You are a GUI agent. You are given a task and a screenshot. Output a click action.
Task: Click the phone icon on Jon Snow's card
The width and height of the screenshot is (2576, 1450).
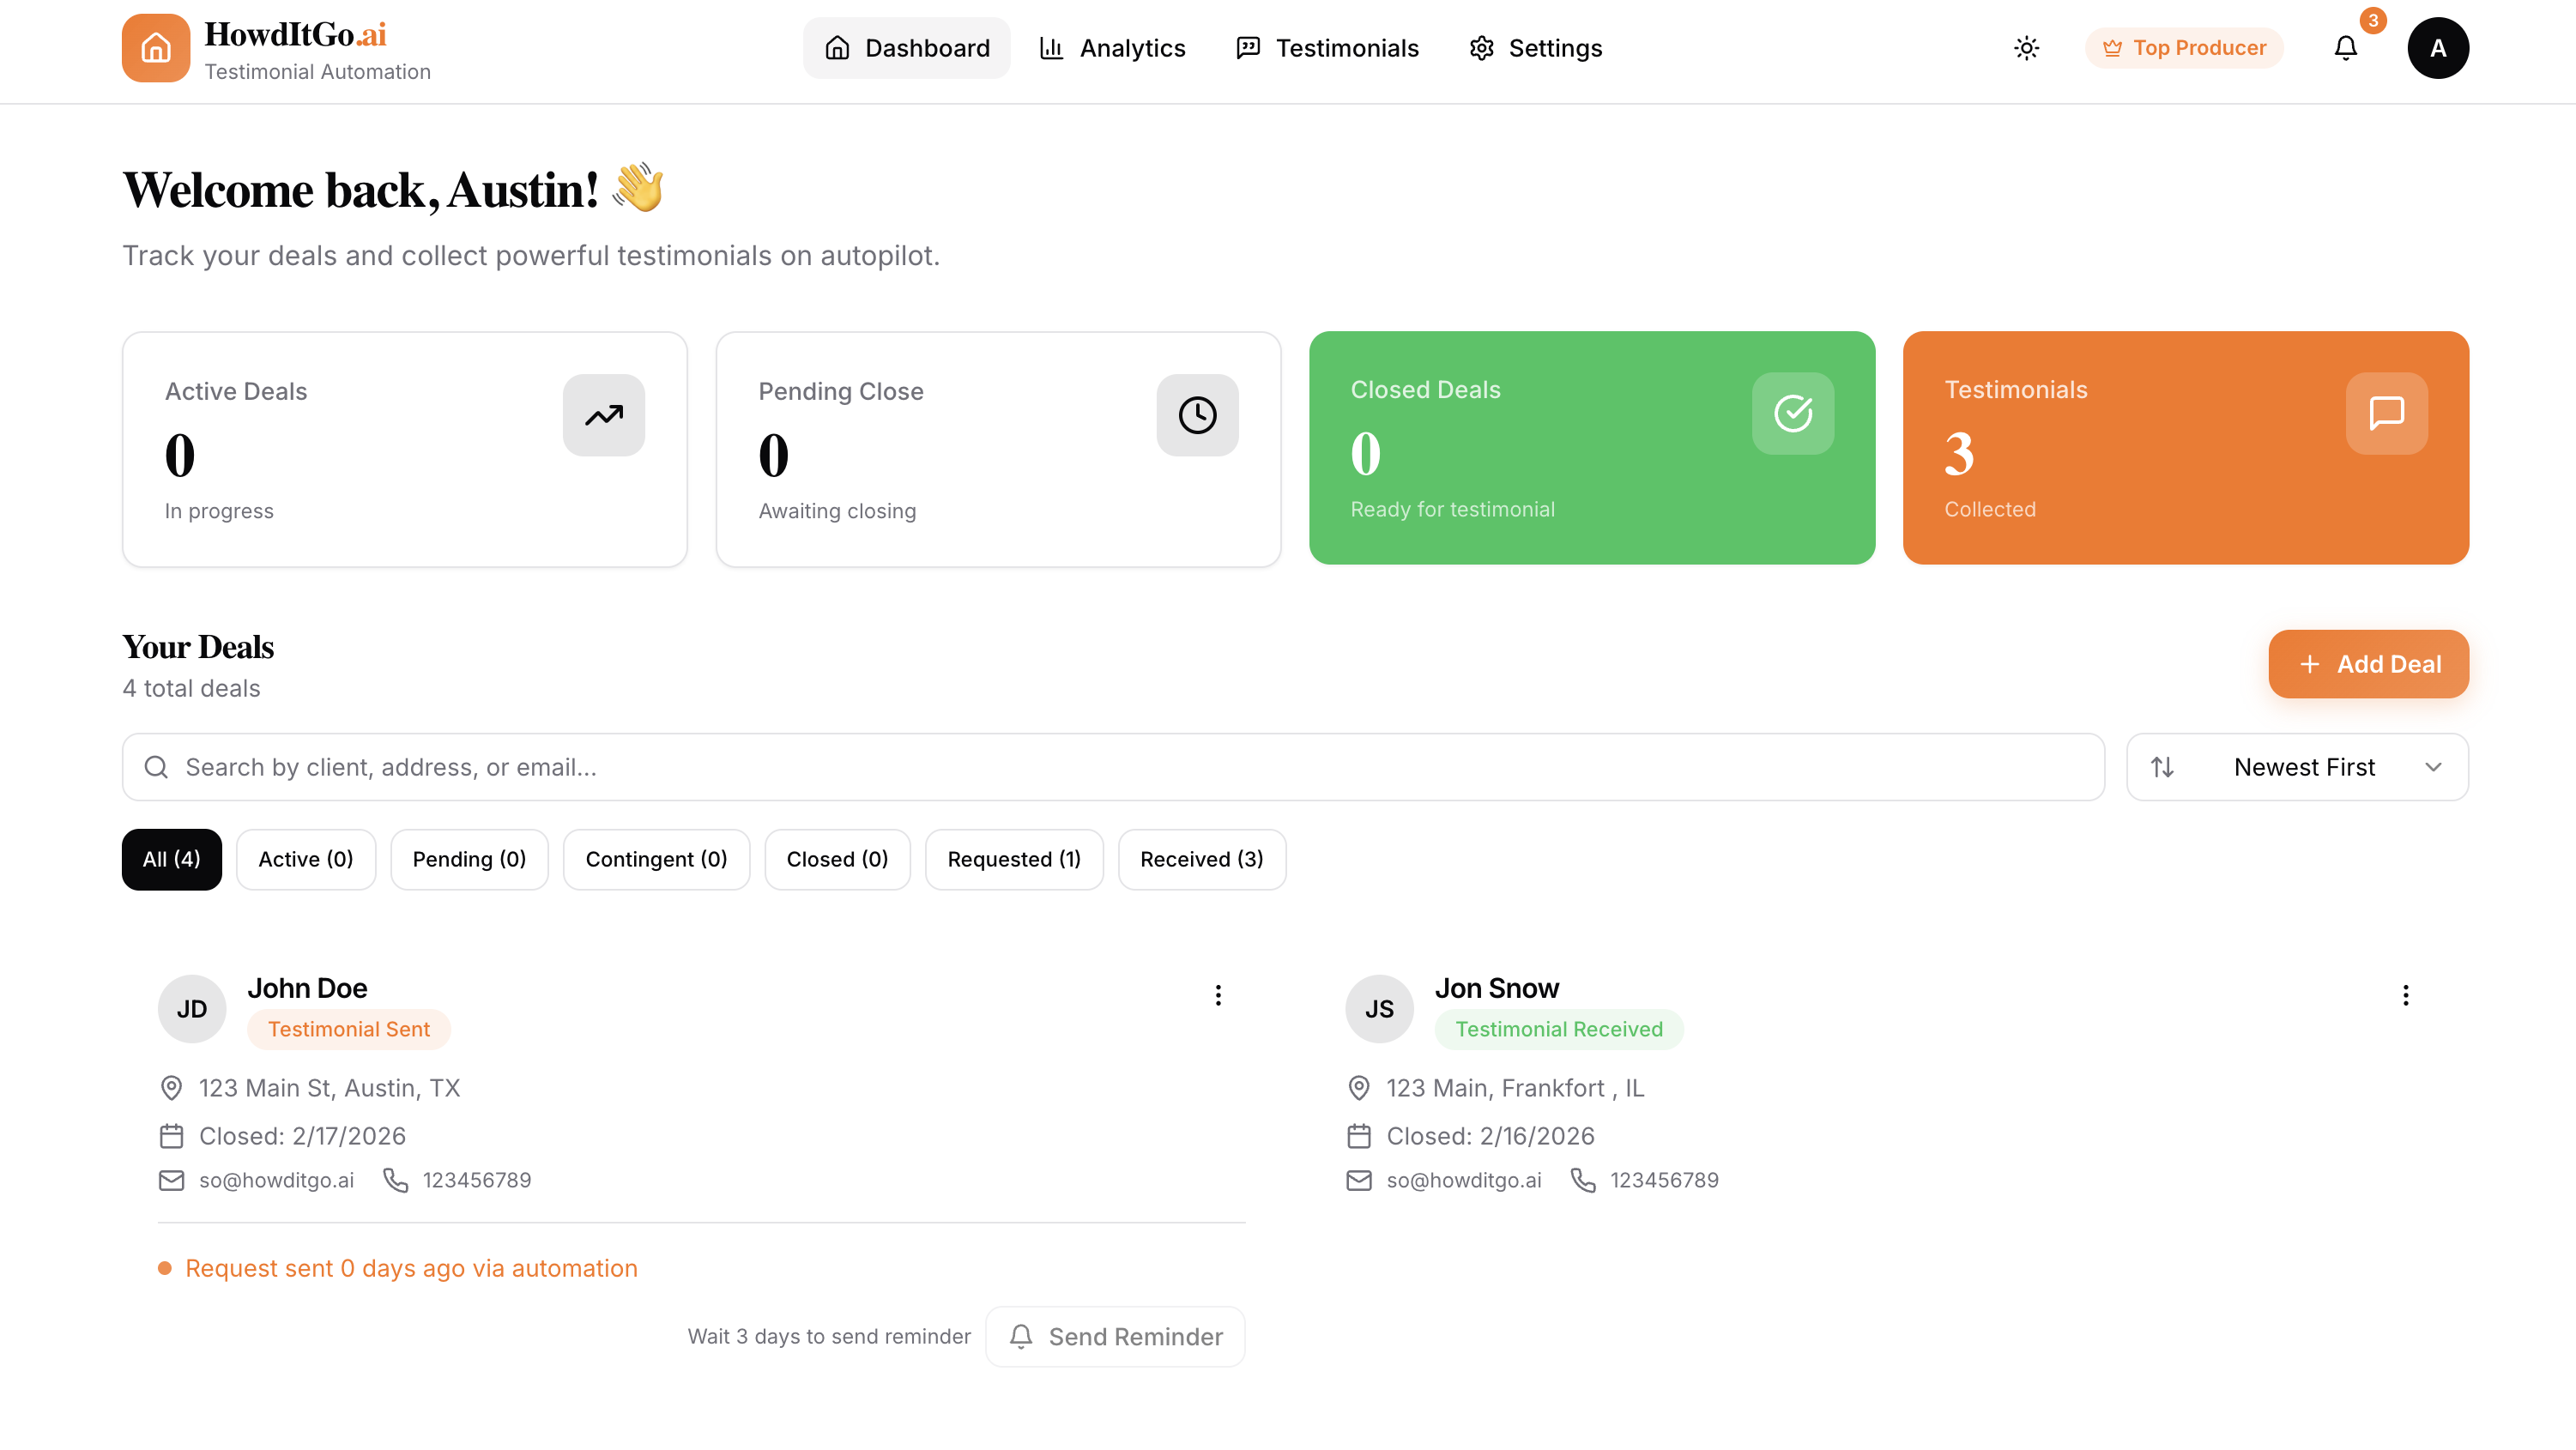point(1583,1180)
